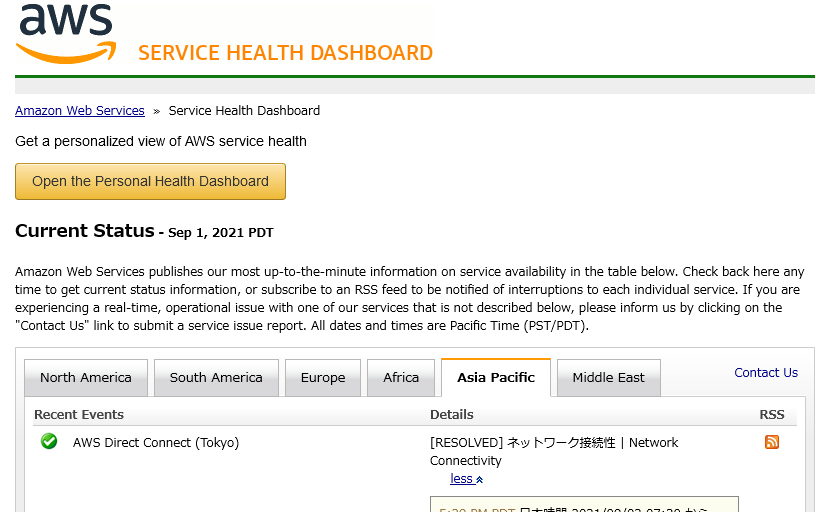The width and height of the screenshot is (816, 512).
Task: Open the Personal Health Dashboard button
Action: coord(150,181)
